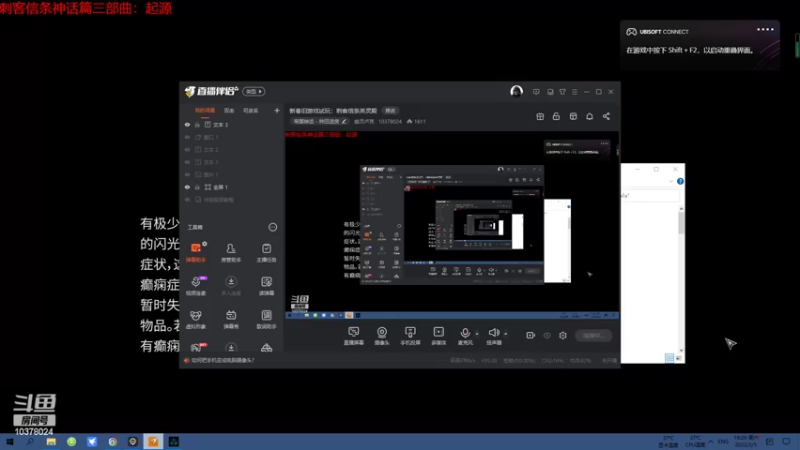Open the 工具箱 round more-options button
Screen dimensions: 800x450
coord(273,227)
